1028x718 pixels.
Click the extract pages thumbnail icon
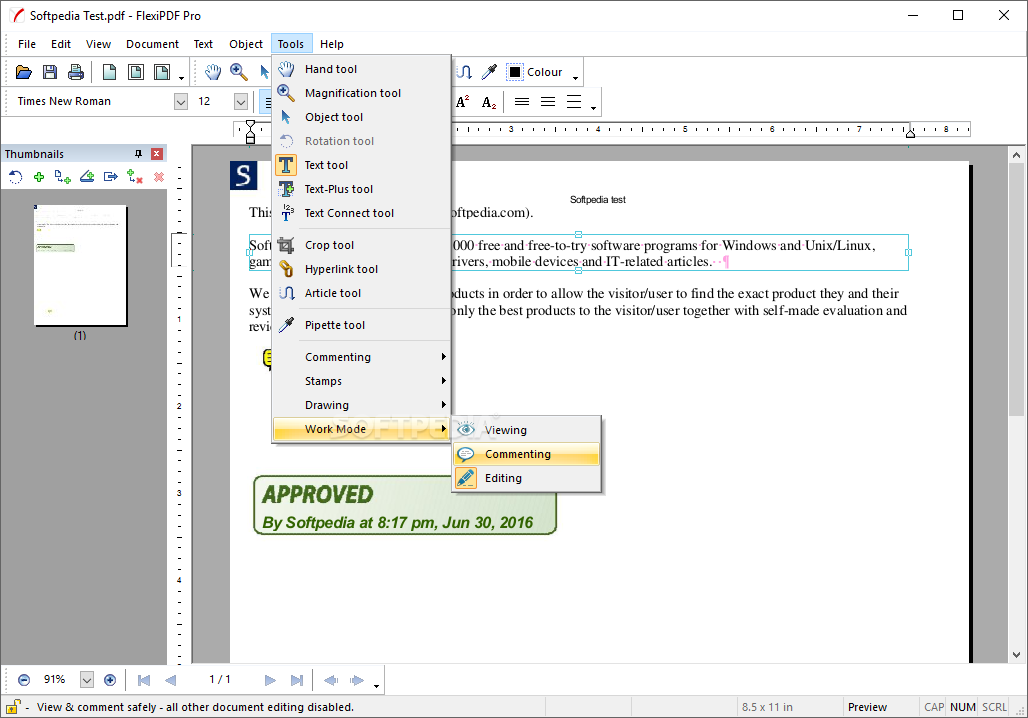[111, 177]
